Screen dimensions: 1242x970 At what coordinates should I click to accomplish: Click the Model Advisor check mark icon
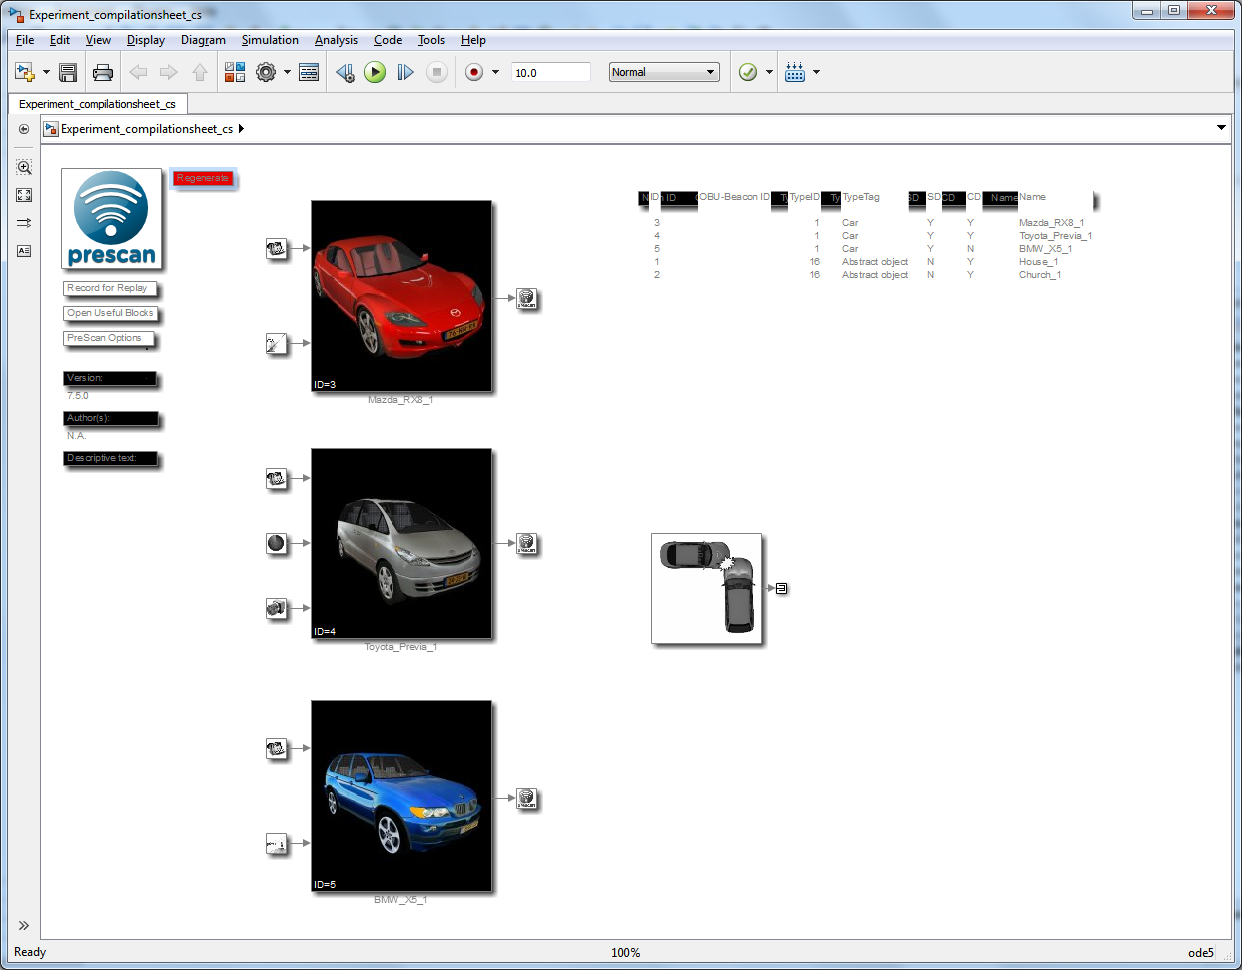pyautogui.click(x=747, y=72)
